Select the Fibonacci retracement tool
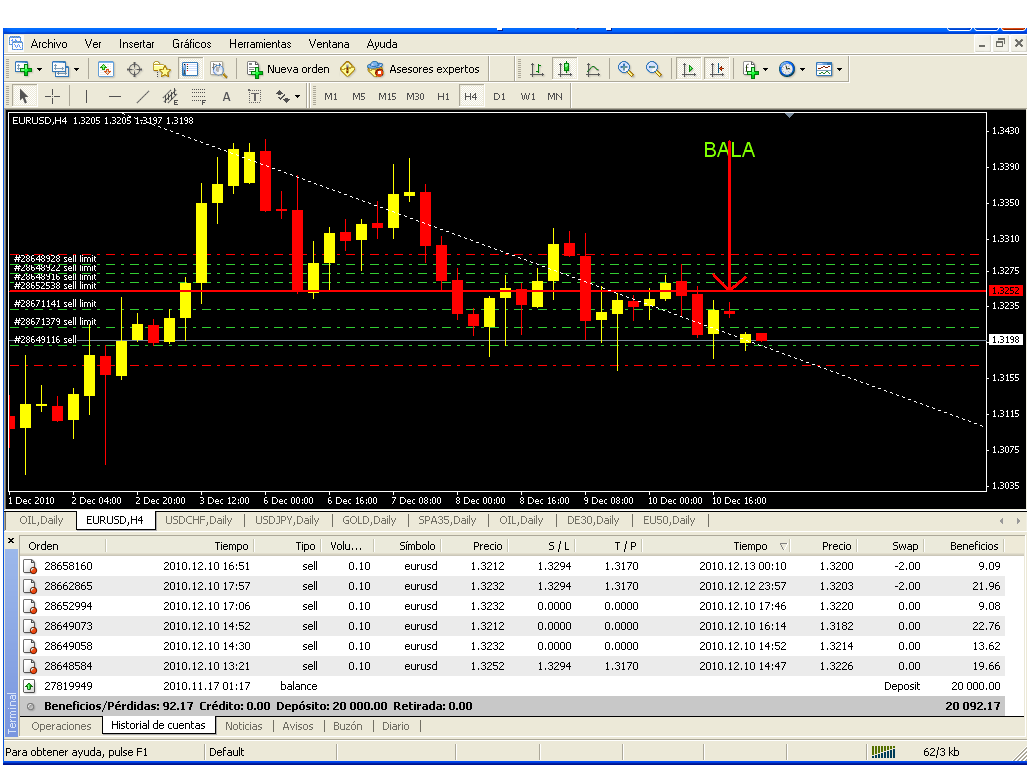This screenshot has height=765, width=1032. tap(199, 97)
